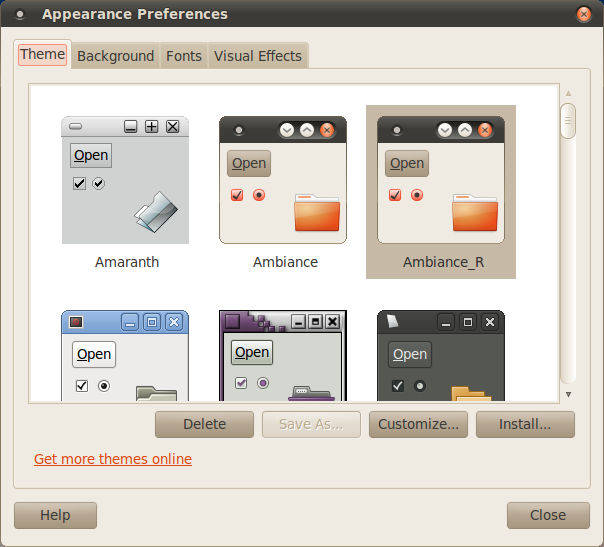Click the Ambiance_R theme name label

443,262
